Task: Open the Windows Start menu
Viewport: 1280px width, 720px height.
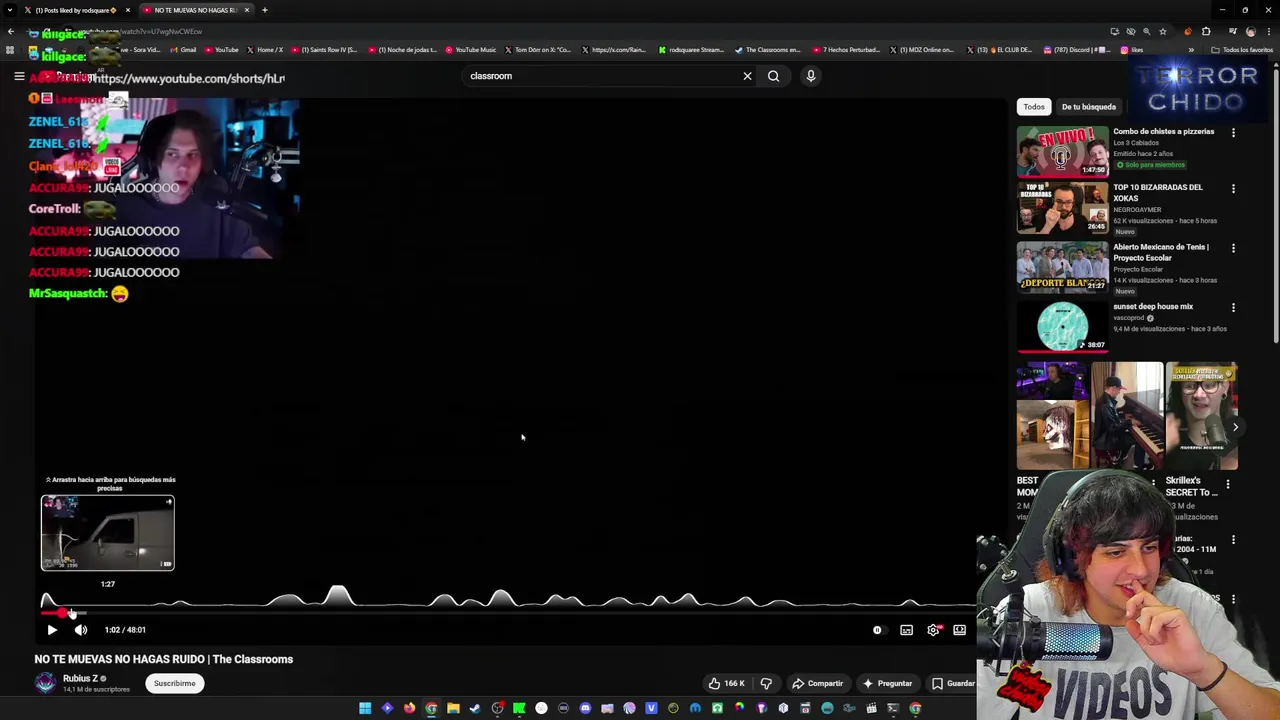Action: (x=365, y=708)
